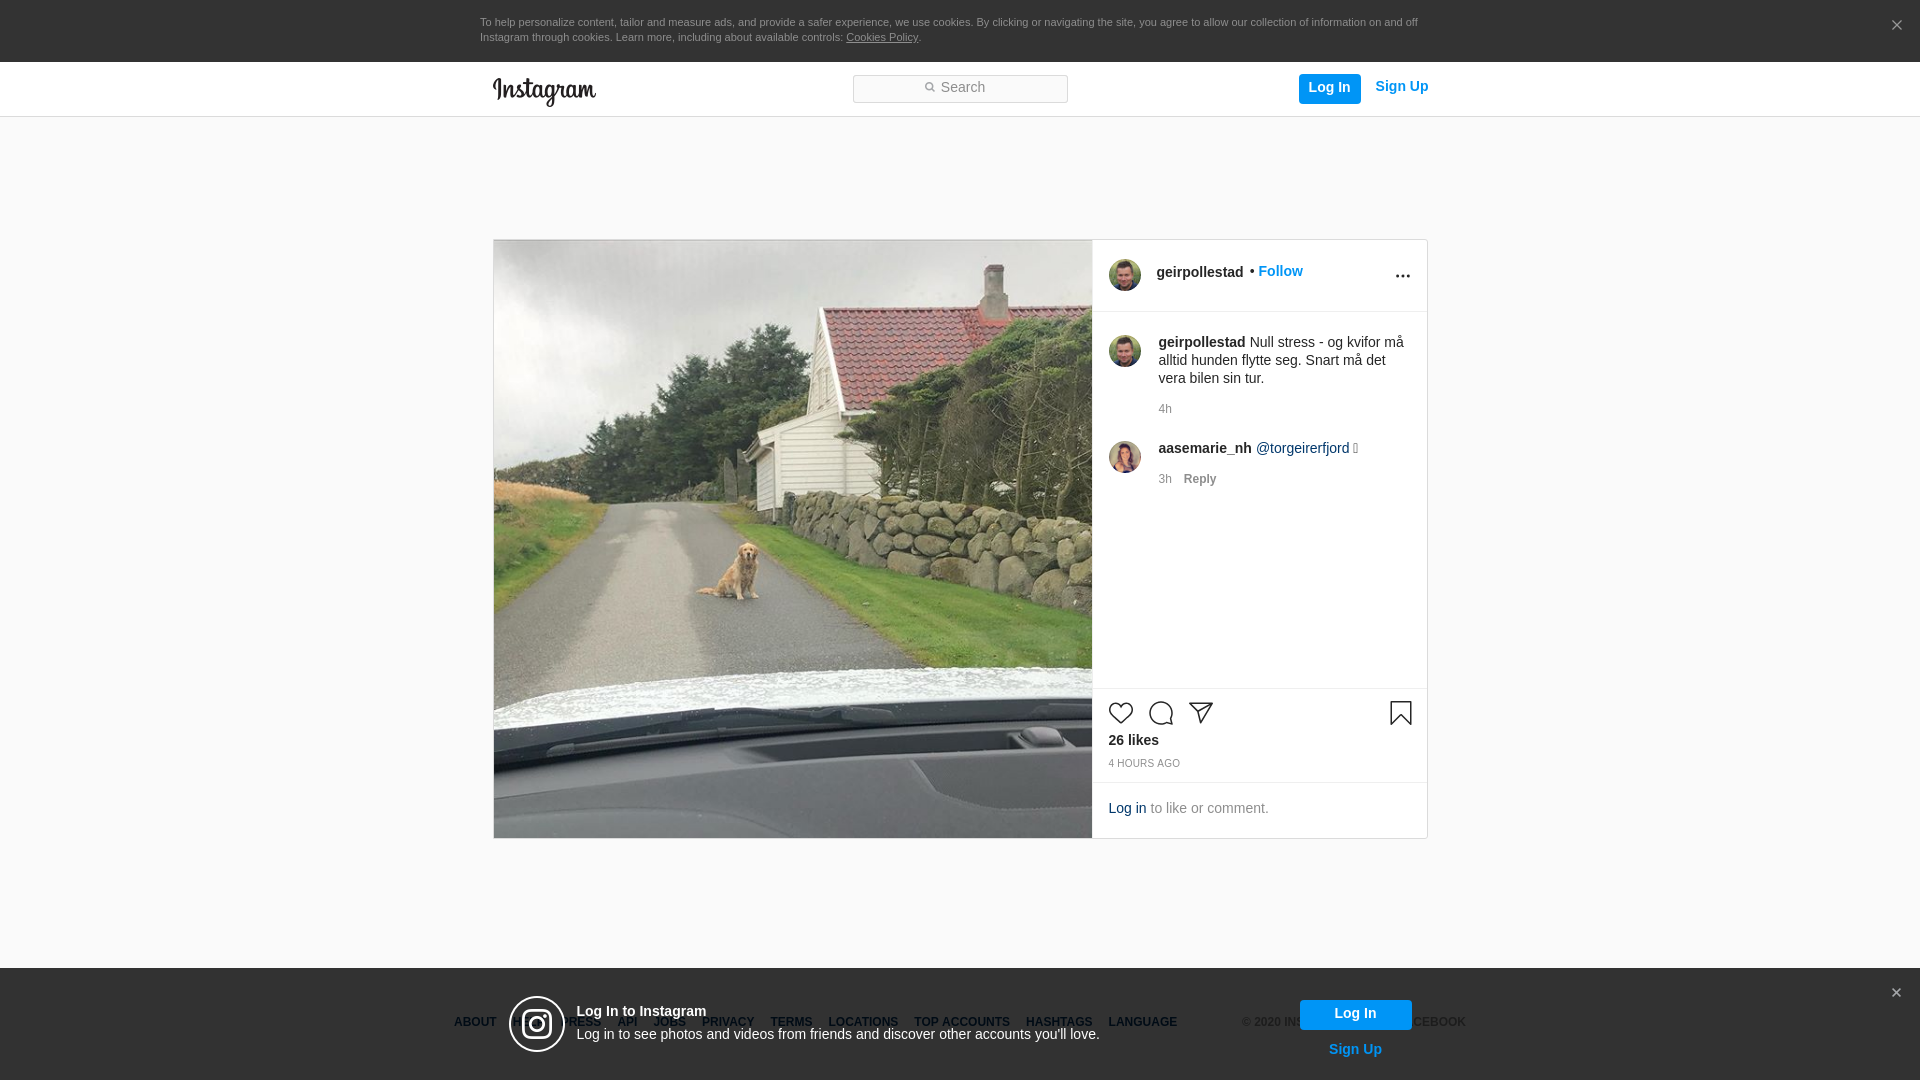
Task: Open TOP ACCOUNTS footer link
Action: (x=962, y=1022)
